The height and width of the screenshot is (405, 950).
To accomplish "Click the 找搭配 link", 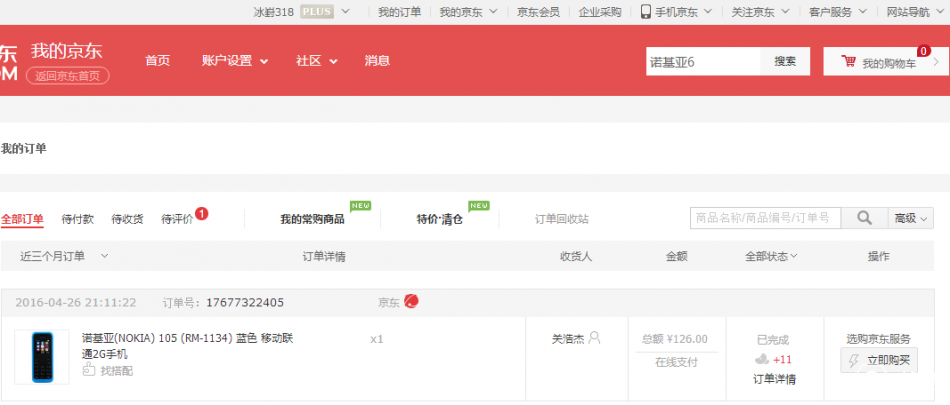I will click(116, 370).
